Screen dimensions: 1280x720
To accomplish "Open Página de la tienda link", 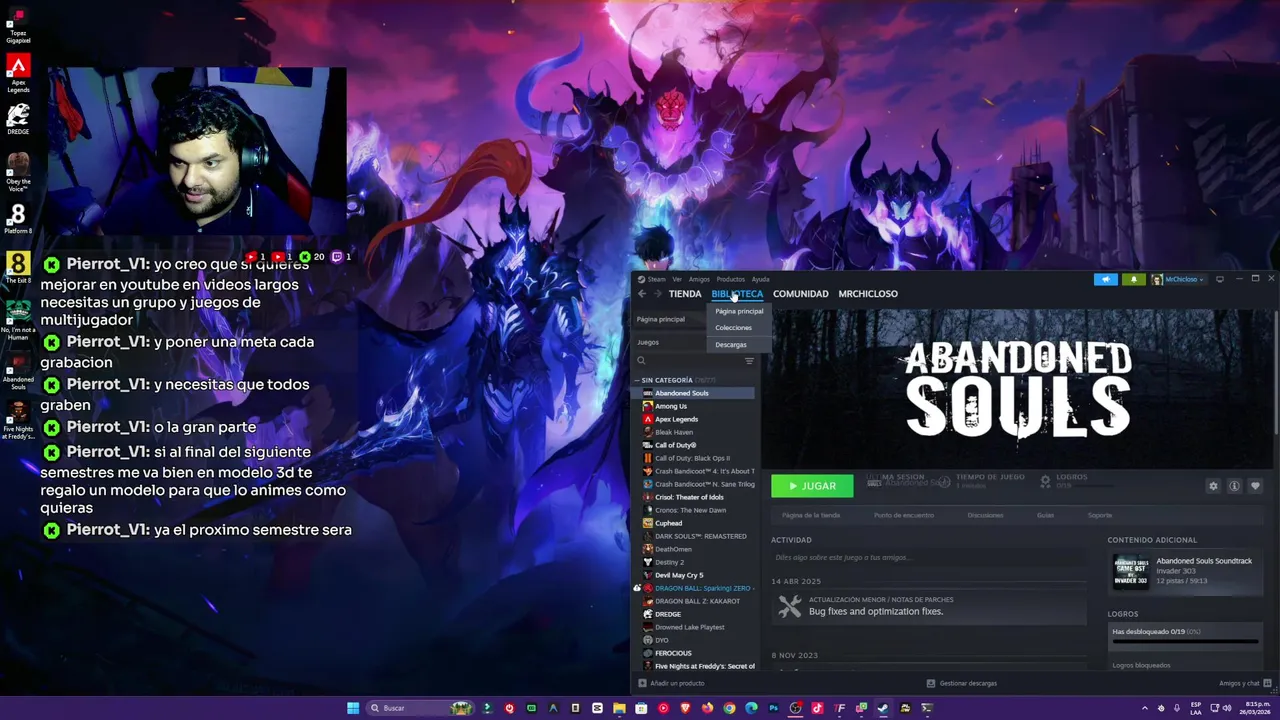I will pos(811,515).
